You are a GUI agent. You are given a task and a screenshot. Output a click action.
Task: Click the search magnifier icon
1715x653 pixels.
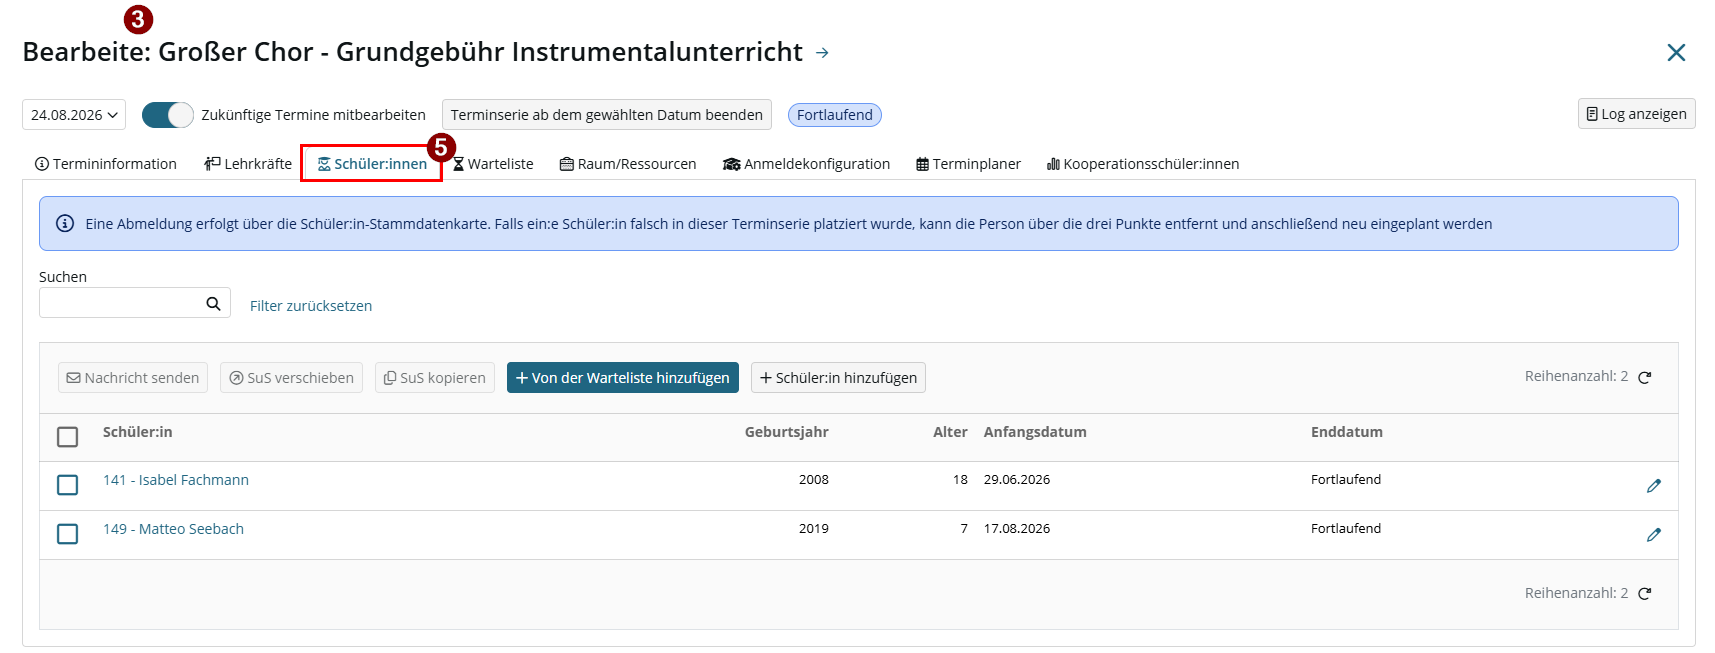[213, 303]
